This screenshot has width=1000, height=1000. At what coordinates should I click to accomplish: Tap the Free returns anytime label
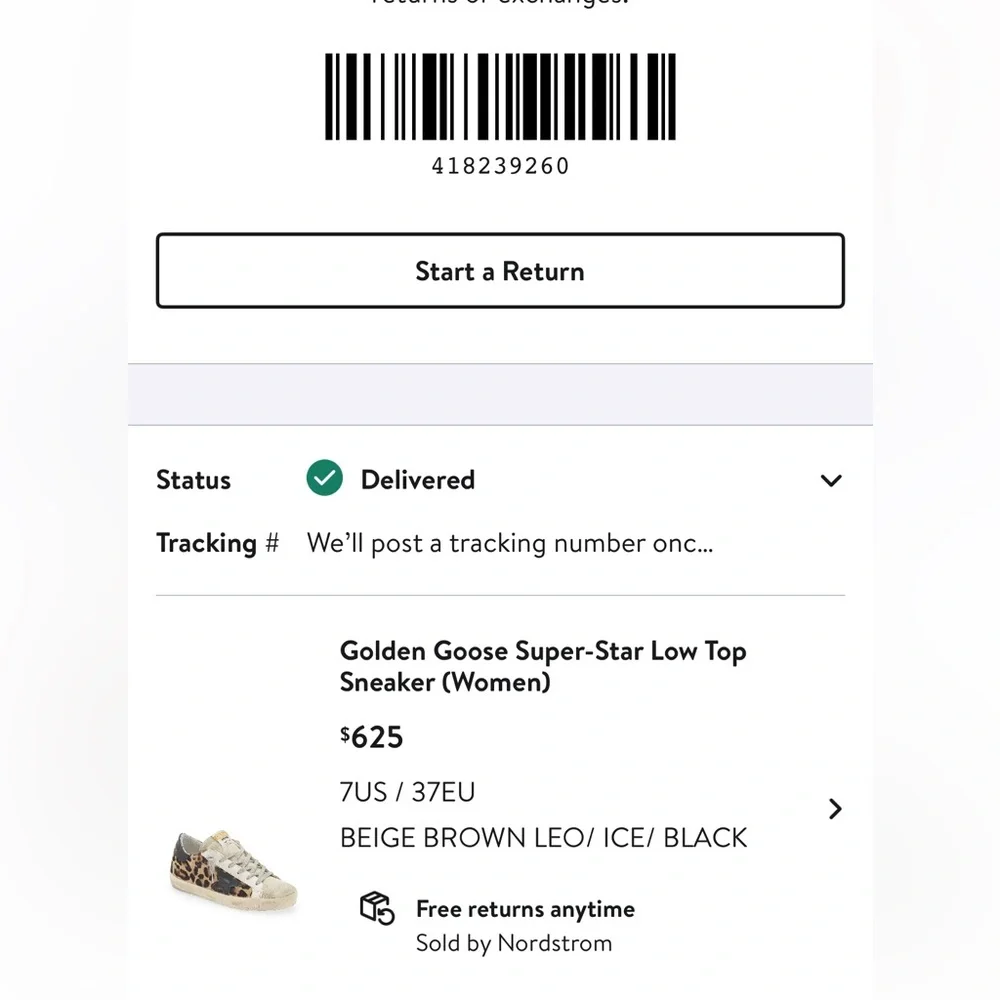point(525,909)
